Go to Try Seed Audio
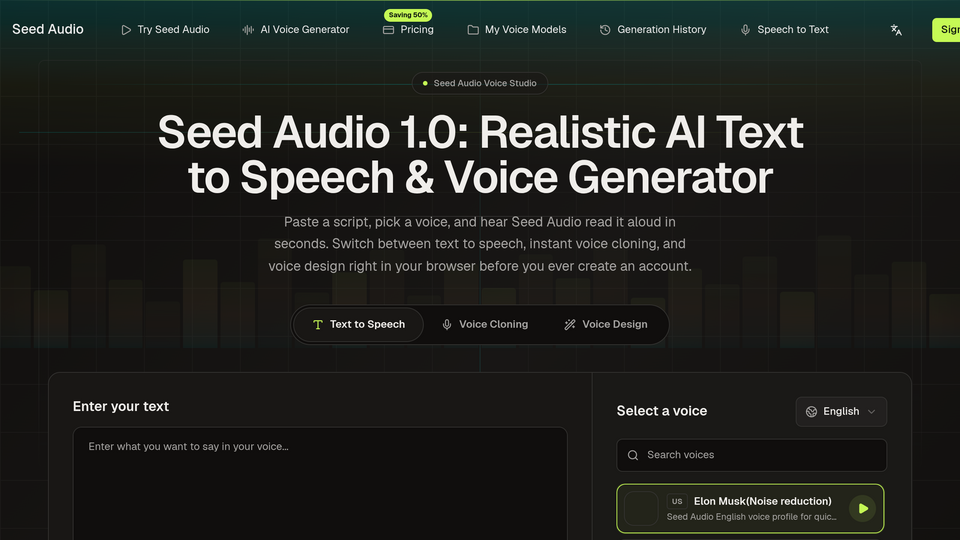Image resolution: width=960 pixels, height=540 pixels. click(x=165, y=29)
